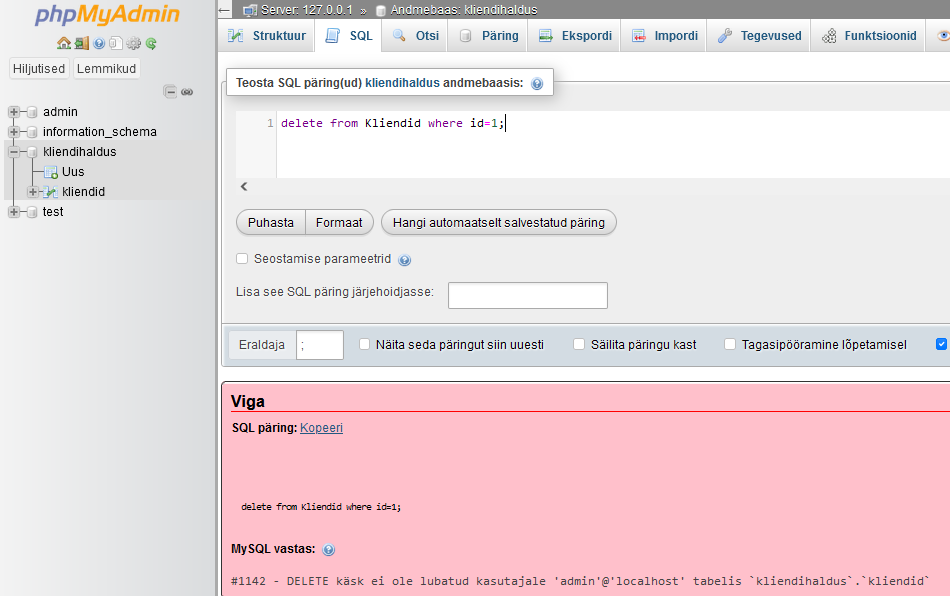The height and width of the screenshot is (596, 950).
Task: Switch to the Struktuur tab
Action: [x=267, y=36]
